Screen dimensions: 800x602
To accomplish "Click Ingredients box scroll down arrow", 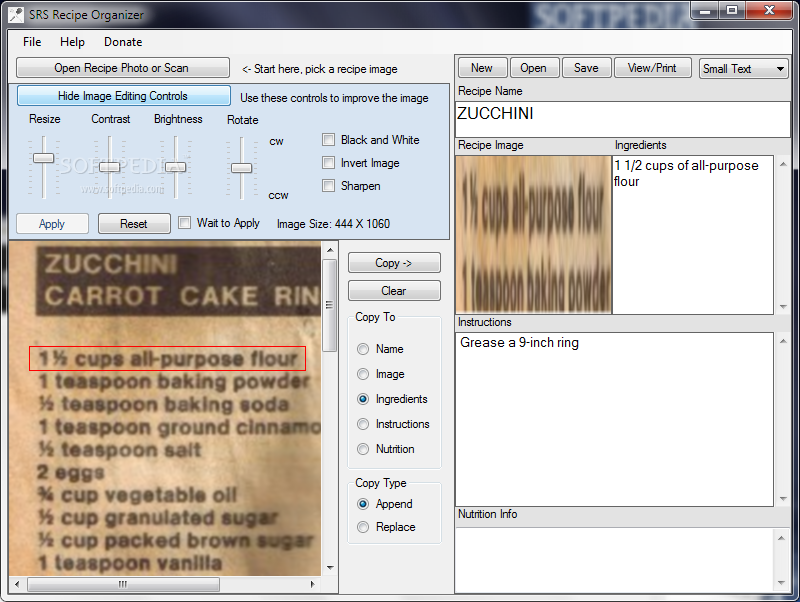I will (x=783, y=307).
